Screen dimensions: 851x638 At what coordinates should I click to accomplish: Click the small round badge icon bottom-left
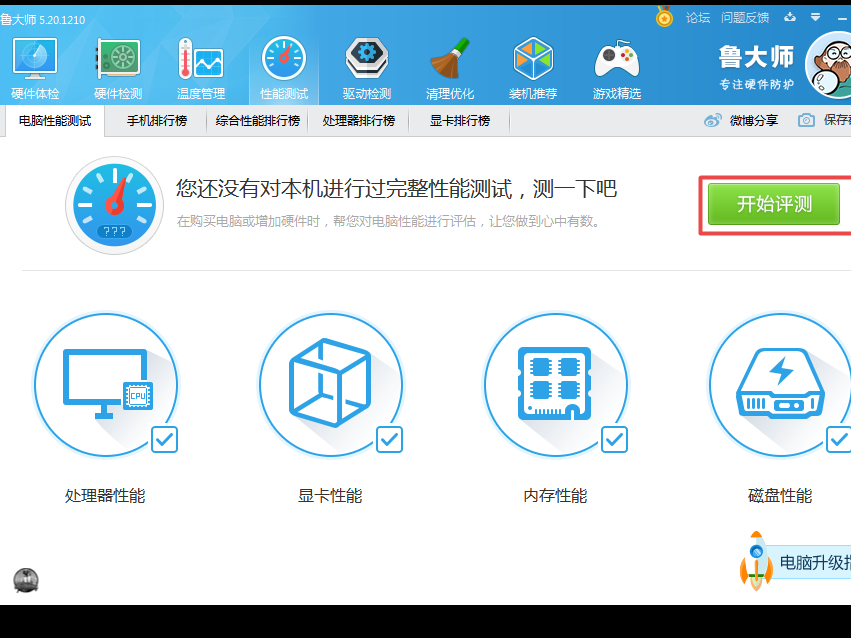coord(26,580)
